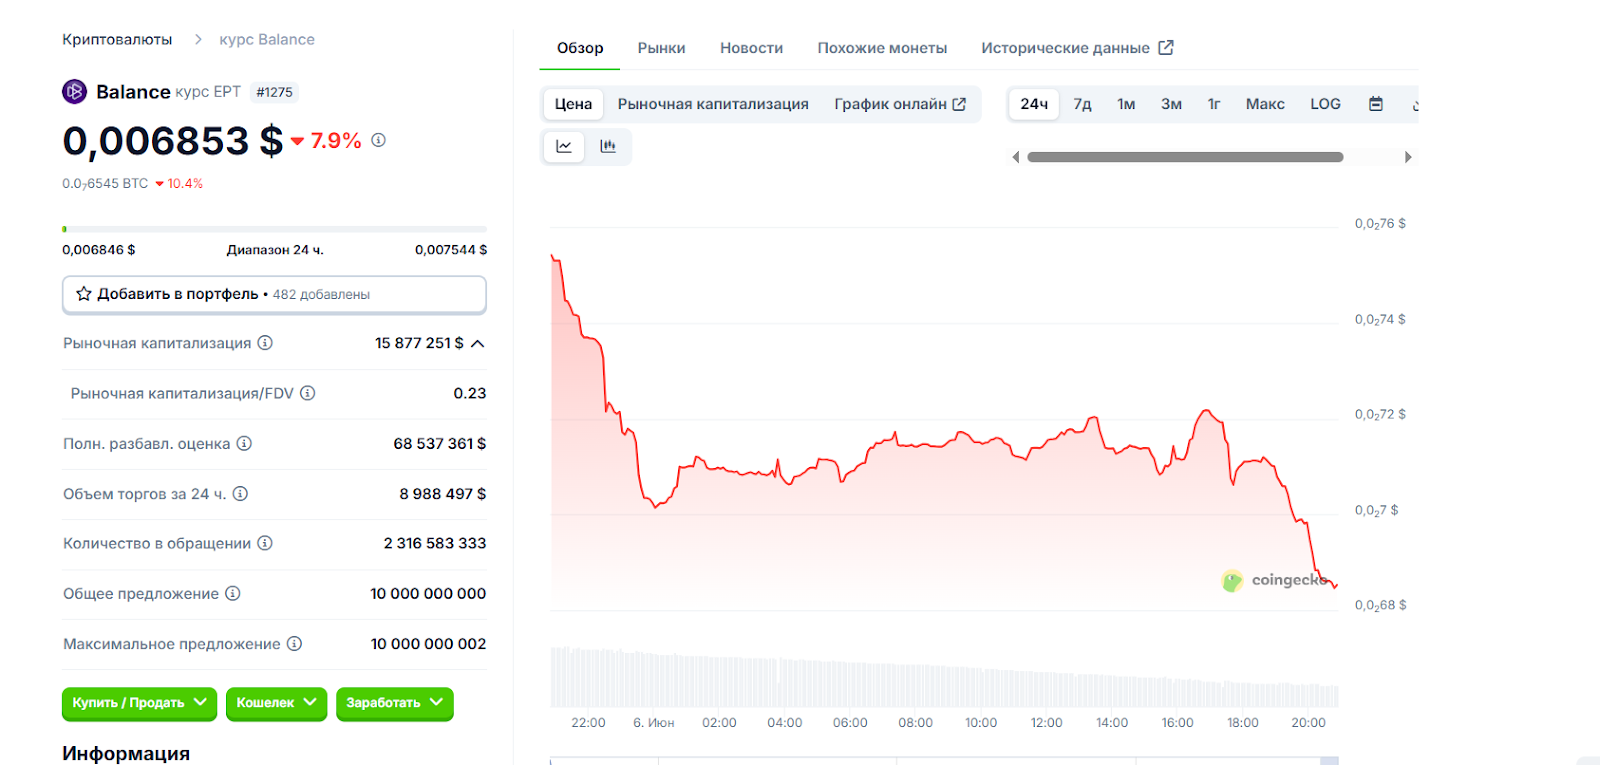
Task: Click external link icon beside График онлайн
Action: pos(959,104)
